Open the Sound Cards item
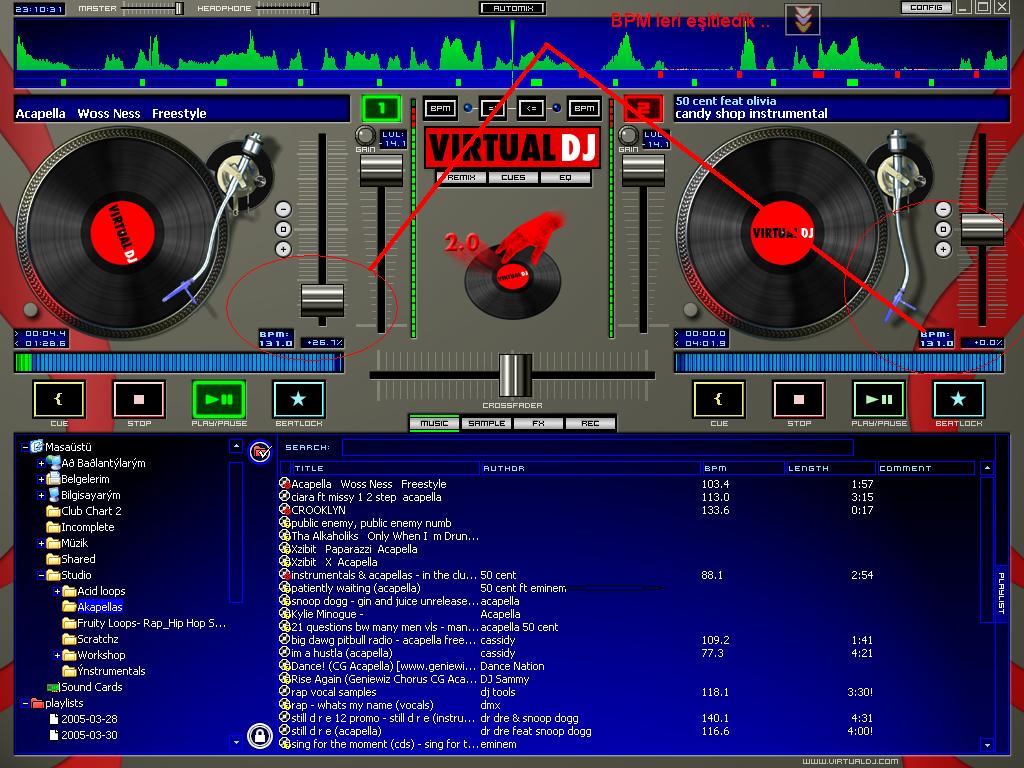This screenshot has height=768, width=1024. [x=91, y=687]
